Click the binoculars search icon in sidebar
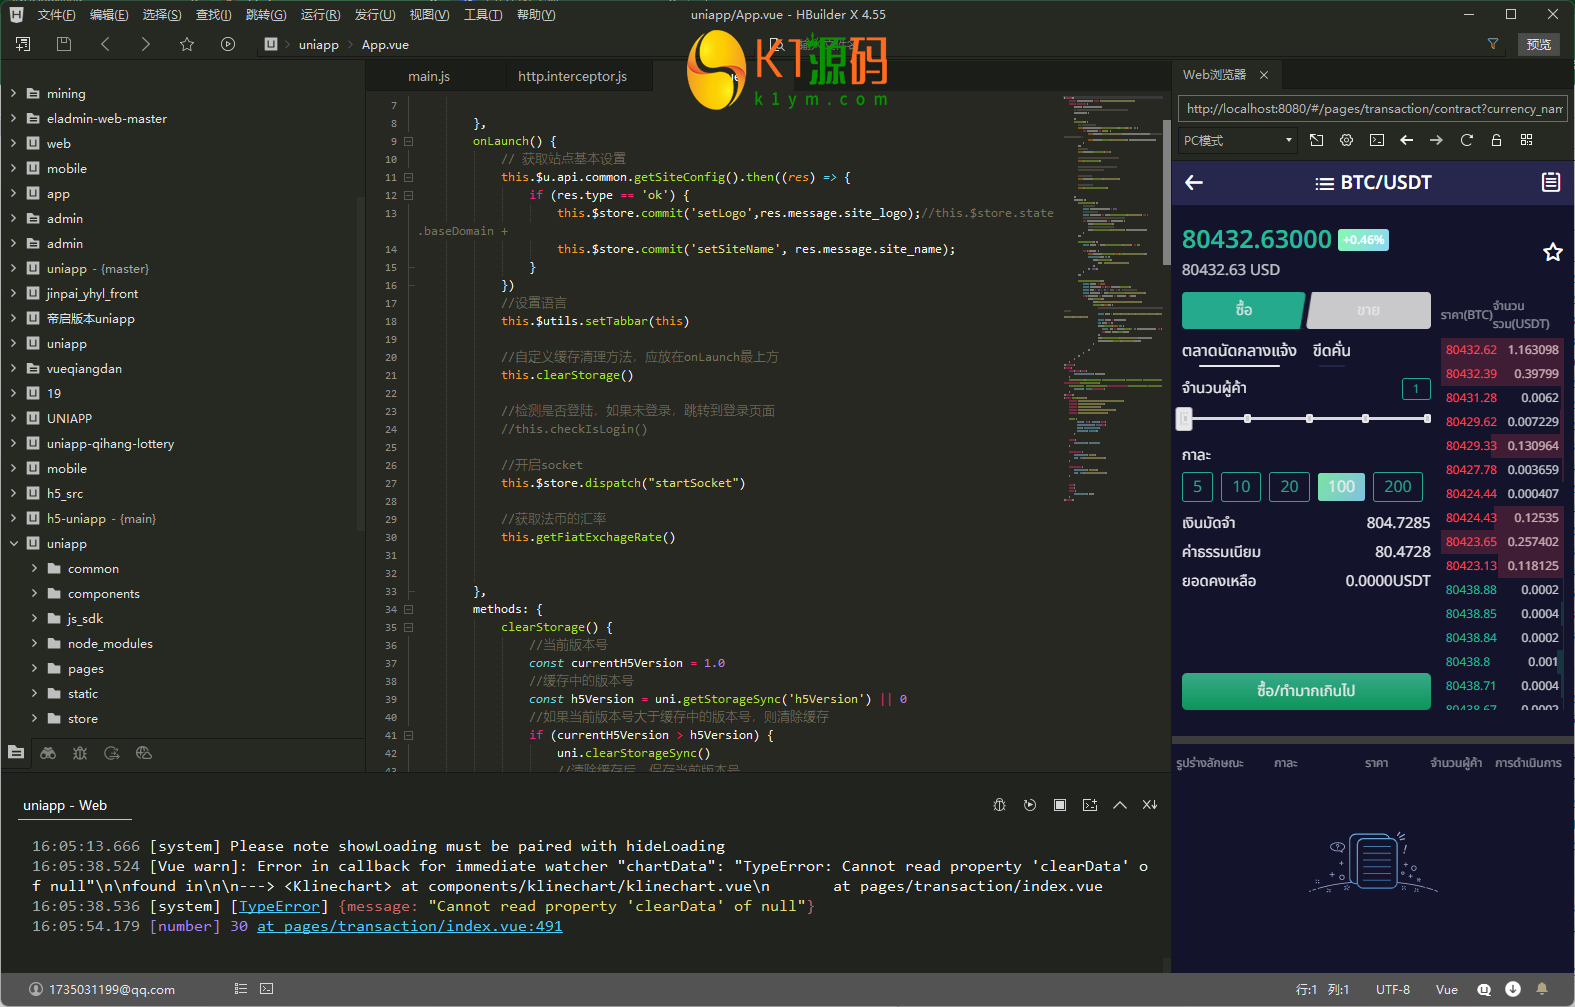The image size is (1575, 1007). [x=48, y=753]
